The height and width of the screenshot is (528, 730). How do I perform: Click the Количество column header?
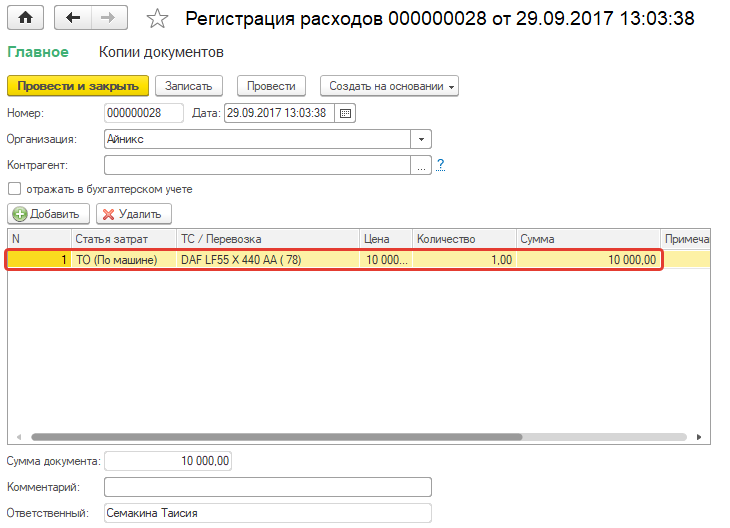[x=464, y=239]
